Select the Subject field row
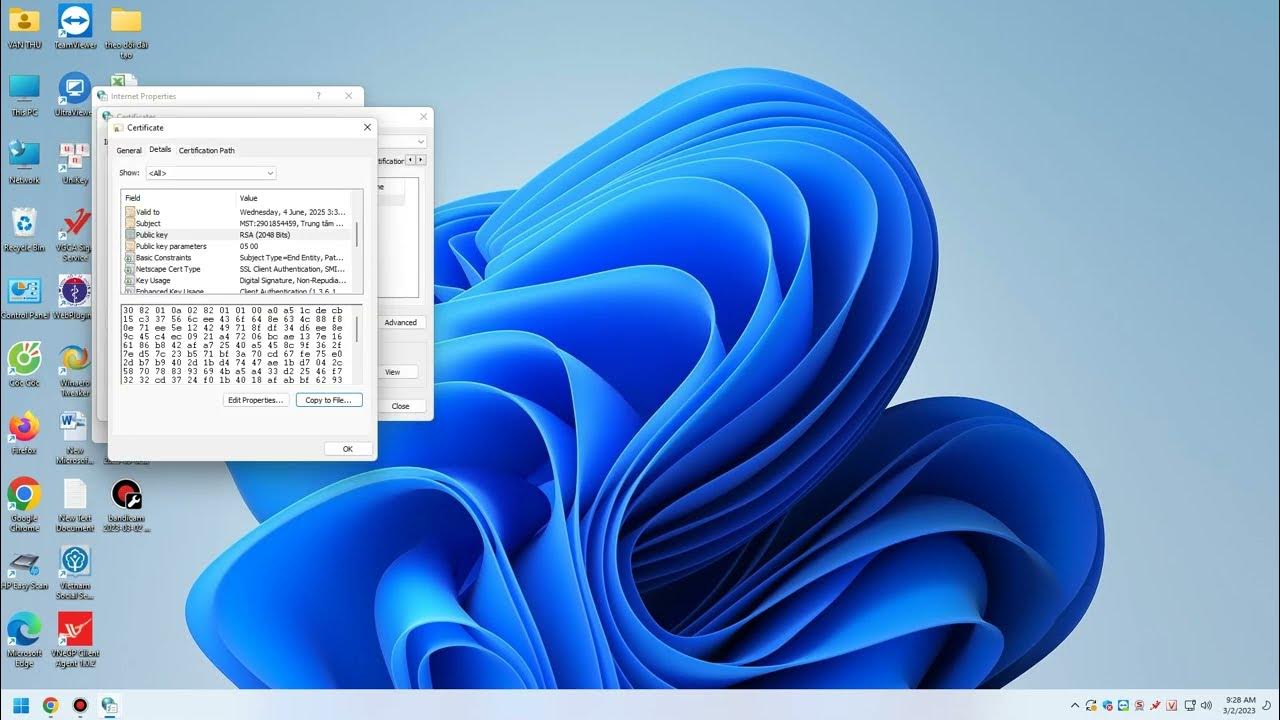Screen dimensions: 1280x720 pos(237,223)
